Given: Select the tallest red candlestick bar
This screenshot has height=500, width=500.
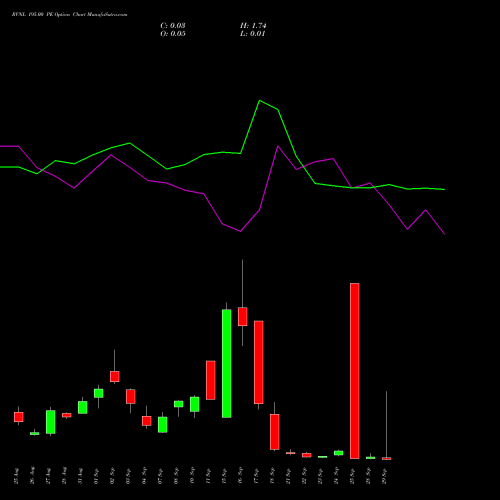Looking at the screenshot, I should pos(355,371).
